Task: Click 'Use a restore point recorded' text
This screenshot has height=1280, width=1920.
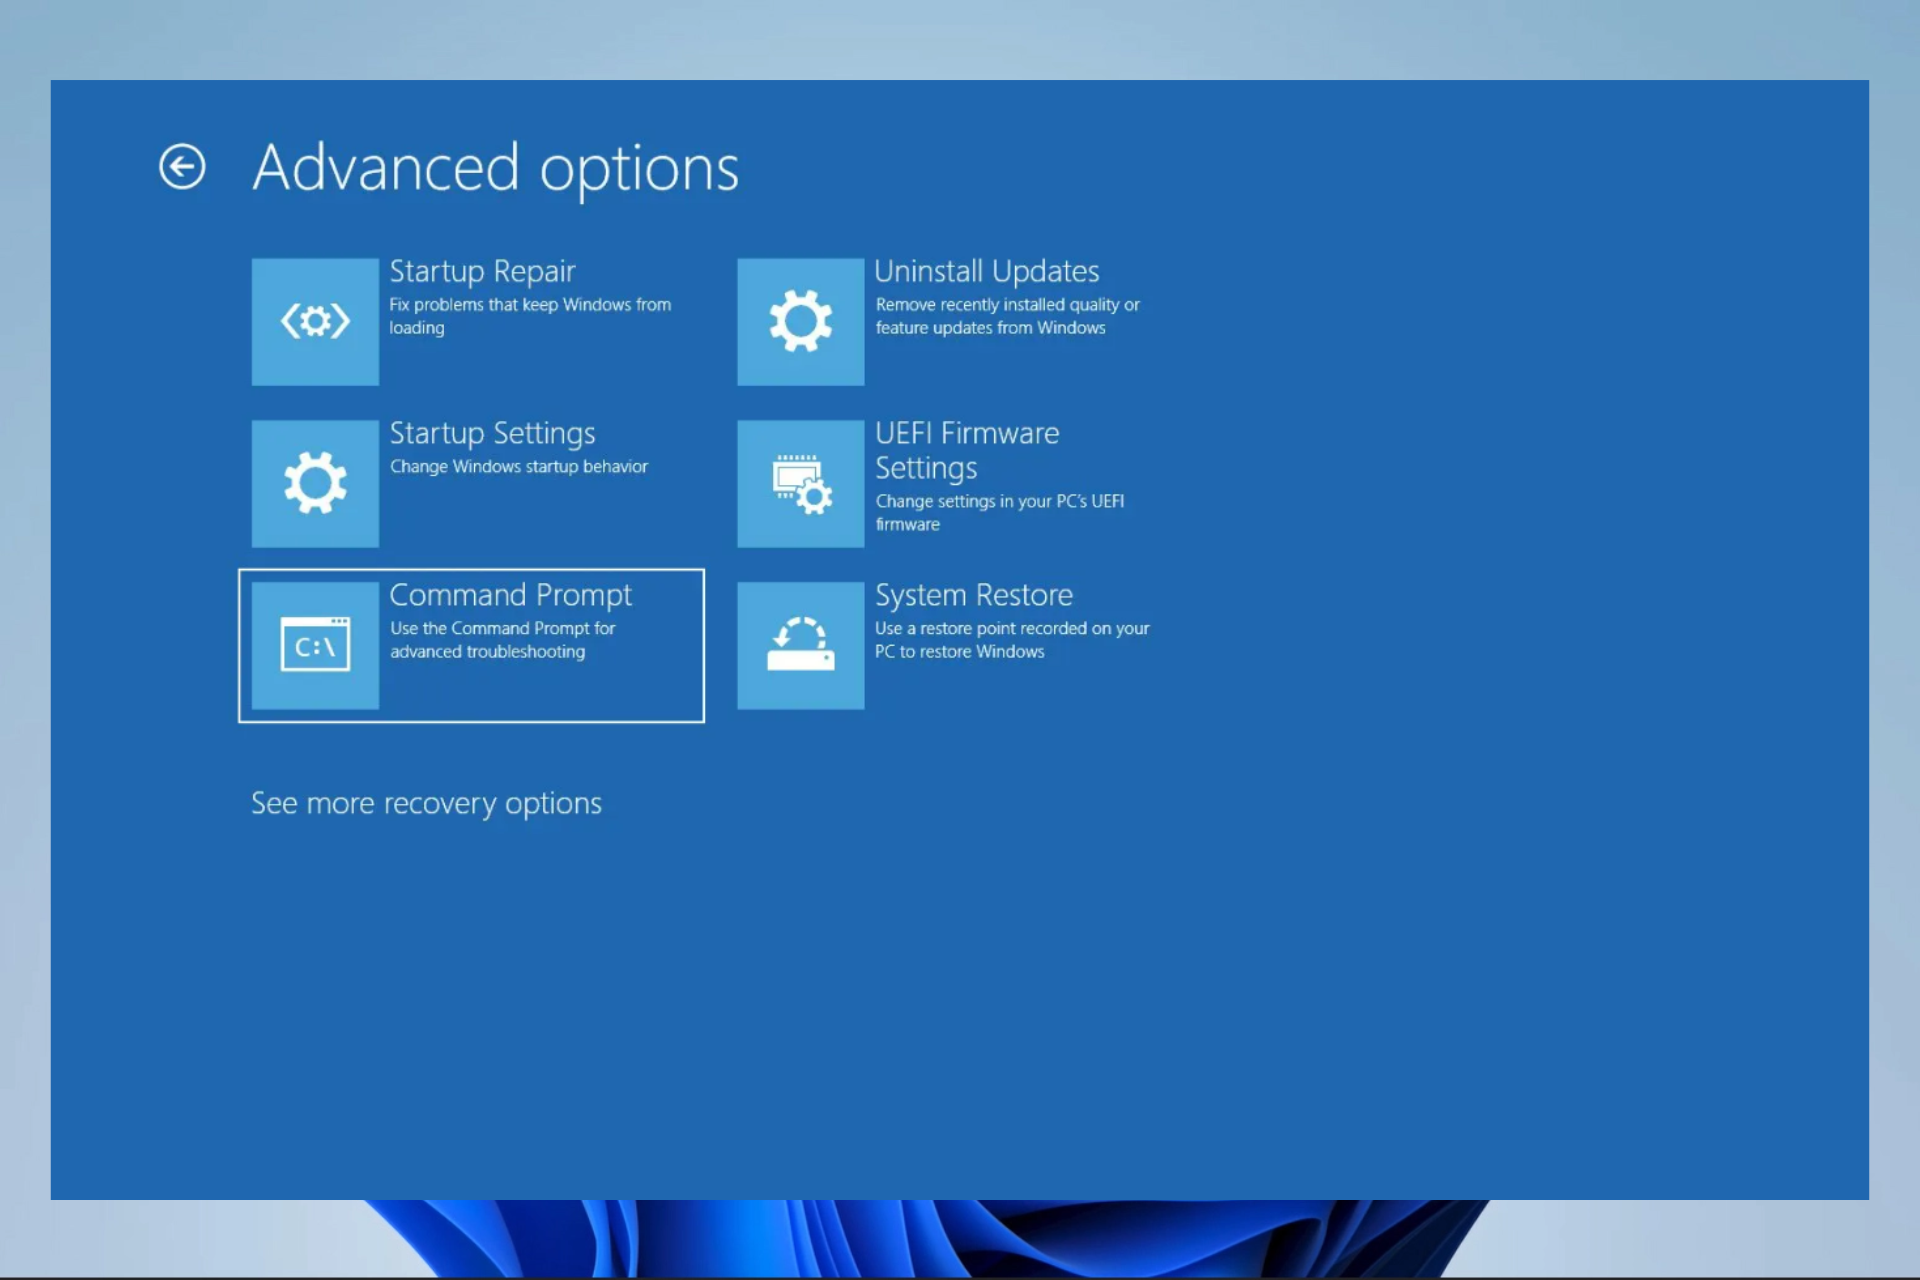Action: [1011, 629]
